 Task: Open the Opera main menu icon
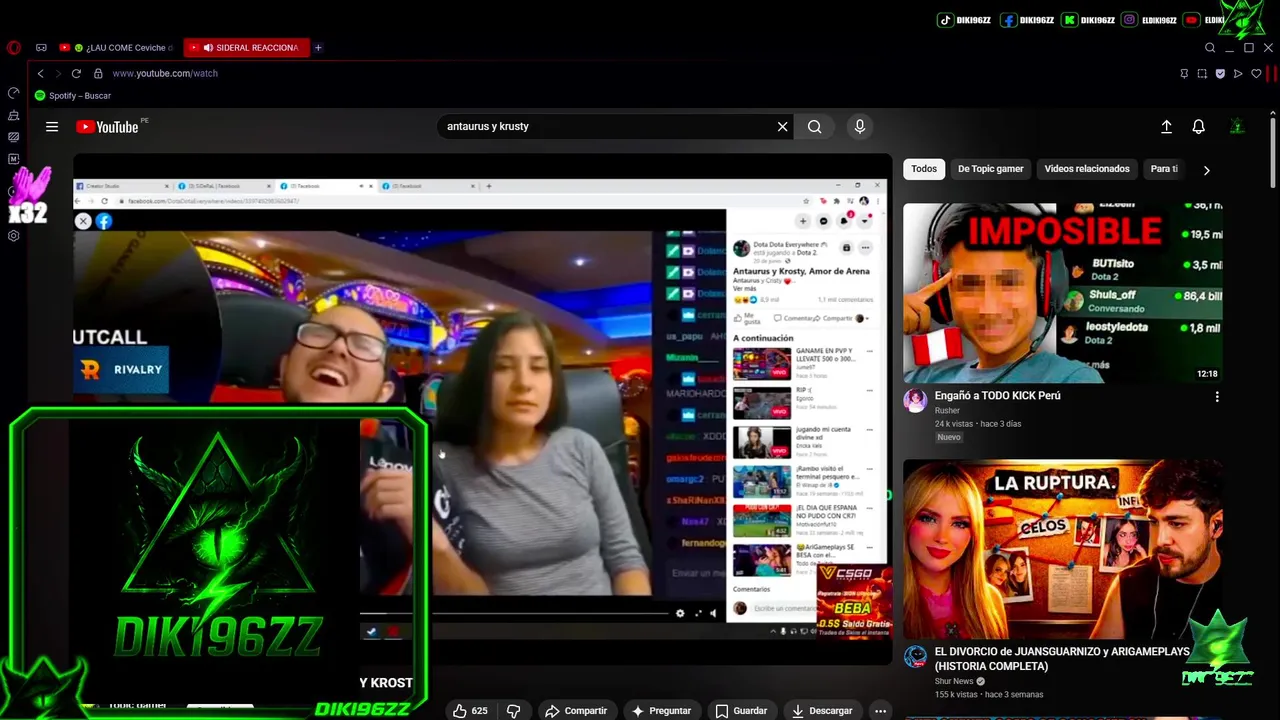13,47
